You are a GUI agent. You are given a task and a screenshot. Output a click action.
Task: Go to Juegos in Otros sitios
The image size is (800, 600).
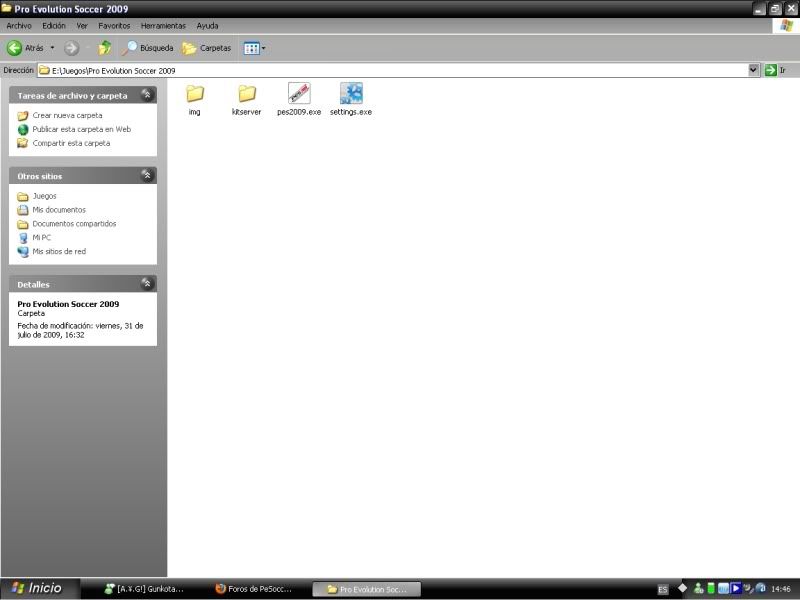44,196
